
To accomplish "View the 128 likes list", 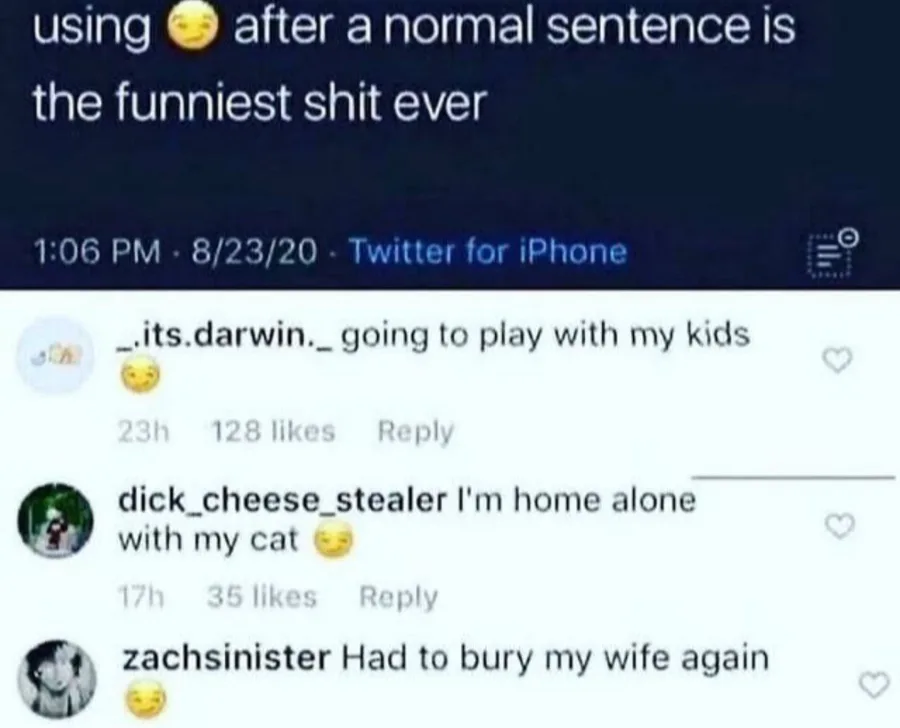I will 273,431.
